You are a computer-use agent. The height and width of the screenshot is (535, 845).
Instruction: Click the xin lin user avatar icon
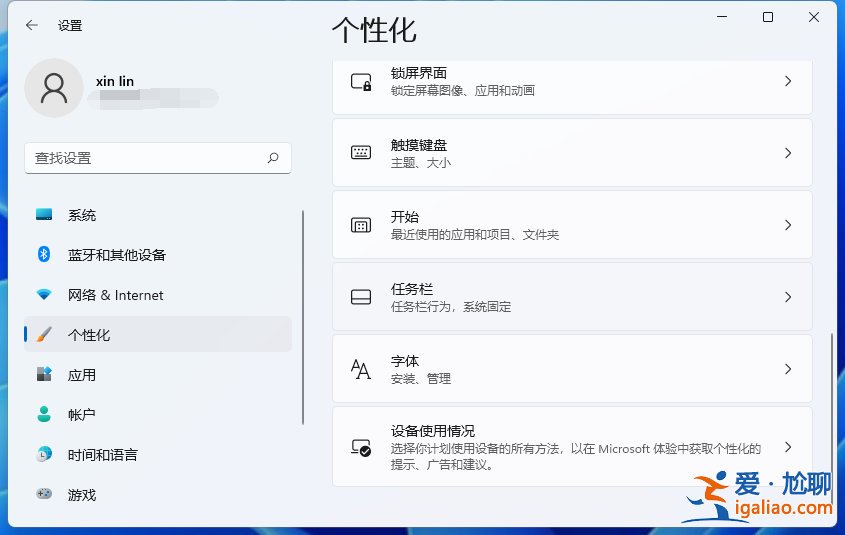click(54, 88)
